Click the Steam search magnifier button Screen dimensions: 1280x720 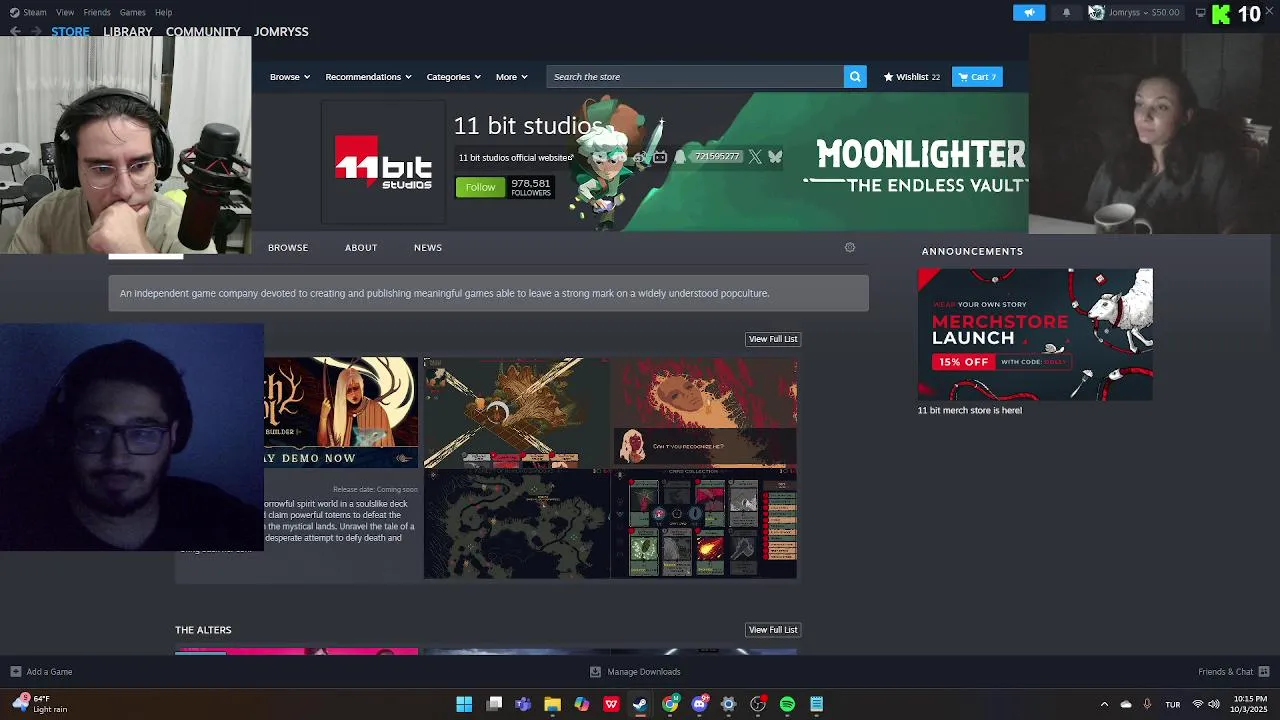tap(855, 77)
